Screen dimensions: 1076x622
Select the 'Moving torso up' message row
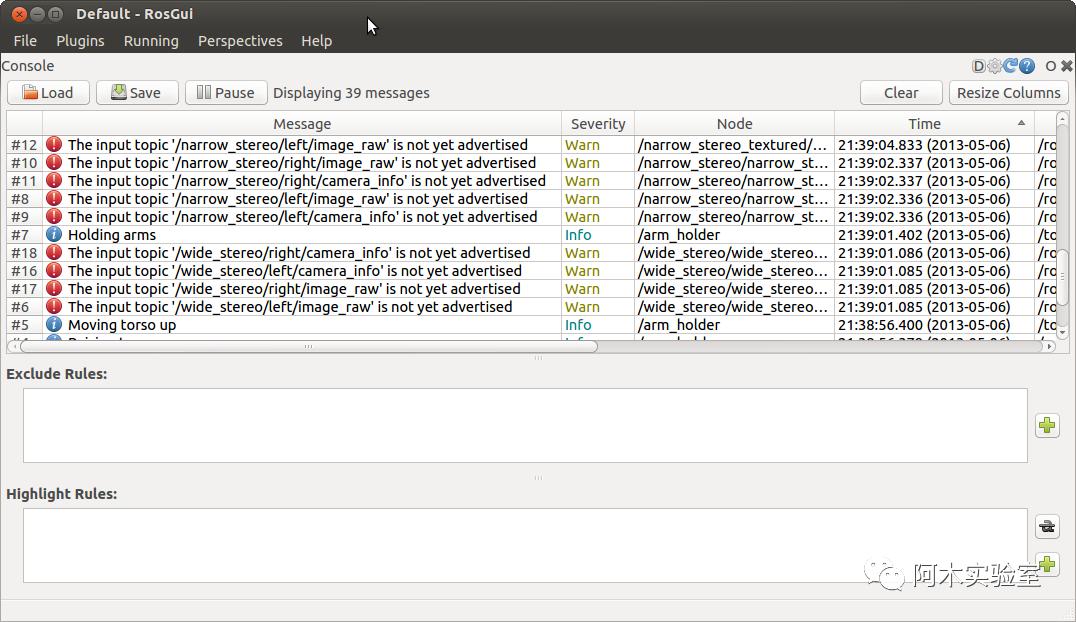pos(300,325)
